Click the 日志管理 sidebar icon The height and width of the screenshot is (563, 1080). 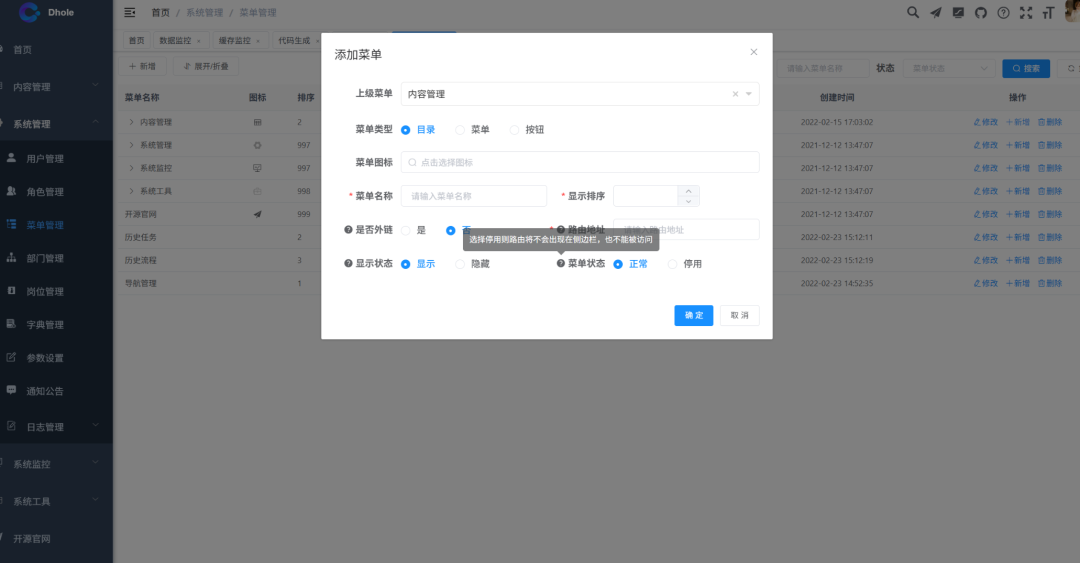pyautogui.click(x=11, y=426)
